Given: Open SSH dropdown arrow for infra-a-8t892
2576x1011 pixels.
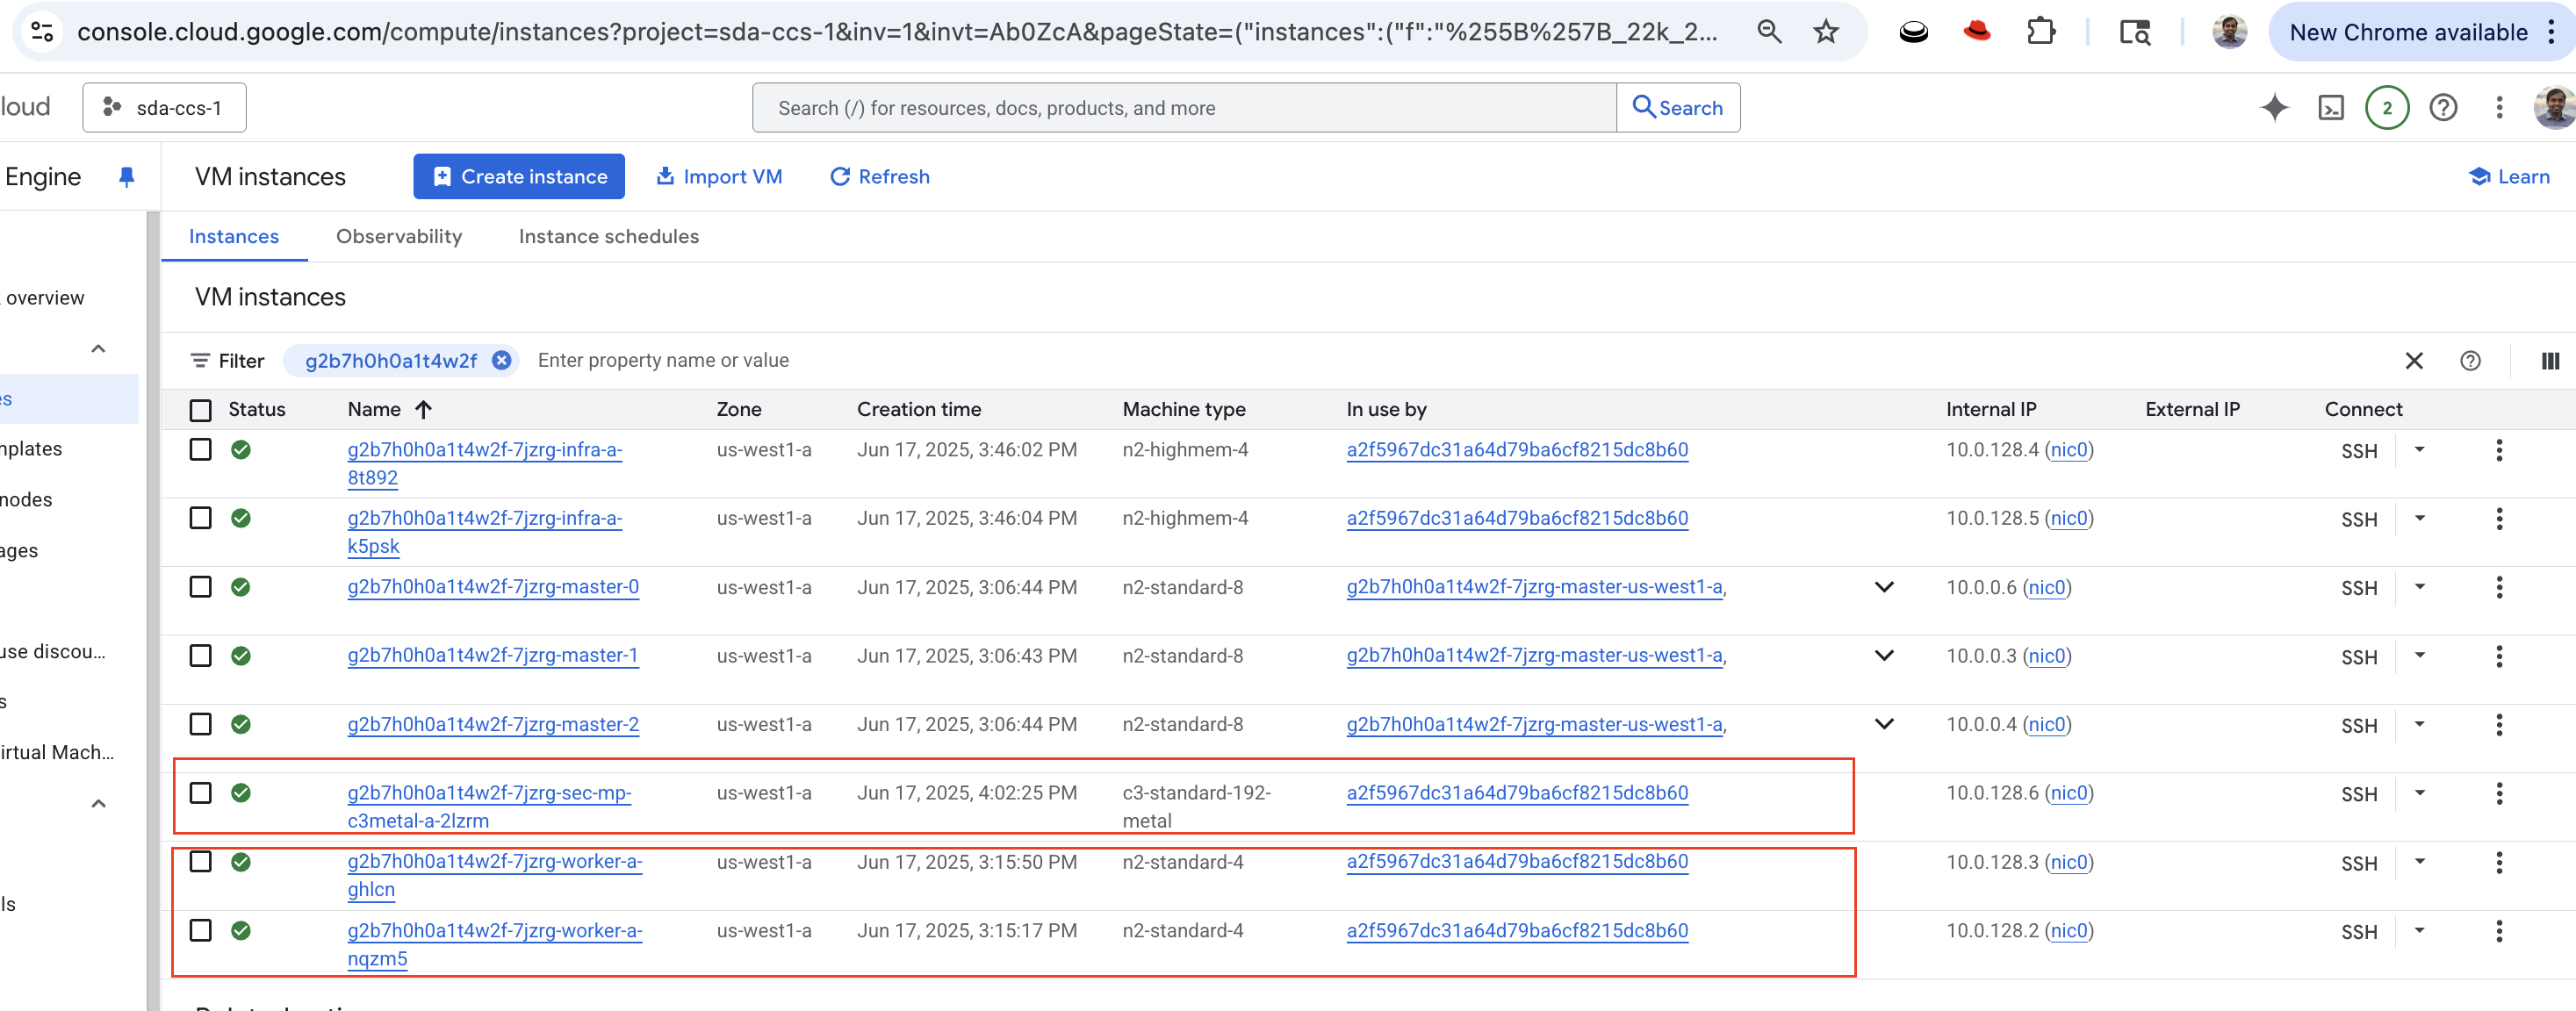Looking at the screenshot, I should (x=2419, y=450).
